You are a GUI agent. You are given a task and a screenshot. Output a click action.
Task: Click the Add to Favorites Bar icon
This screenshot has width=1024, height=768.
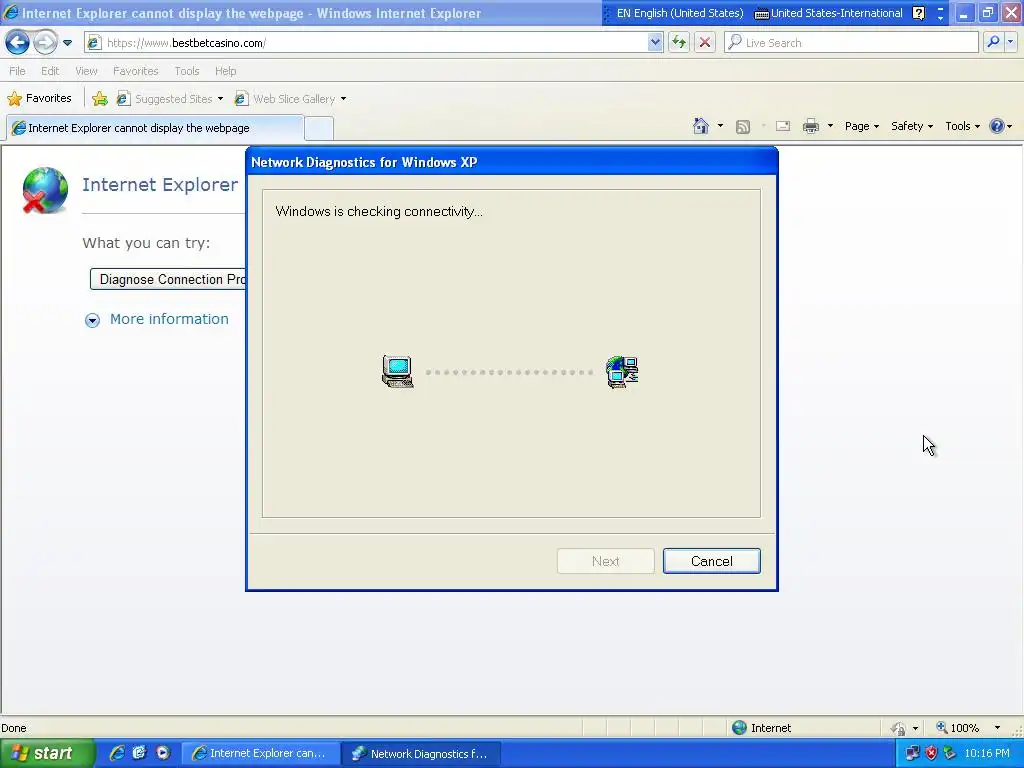pos(100,99)
